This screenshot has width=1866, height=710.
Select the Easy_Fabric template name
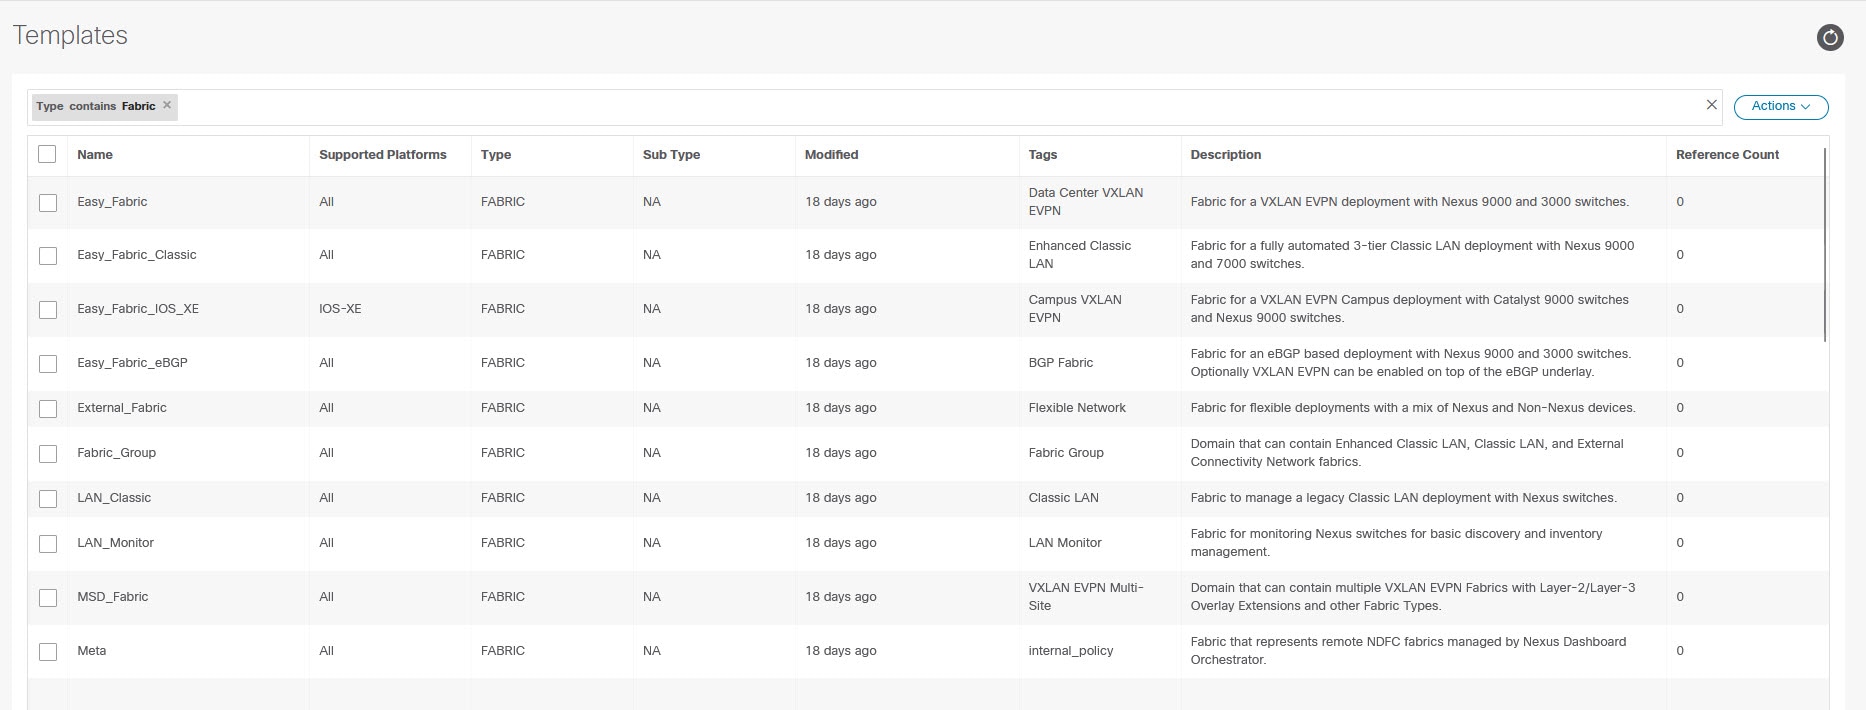(112, 202)
